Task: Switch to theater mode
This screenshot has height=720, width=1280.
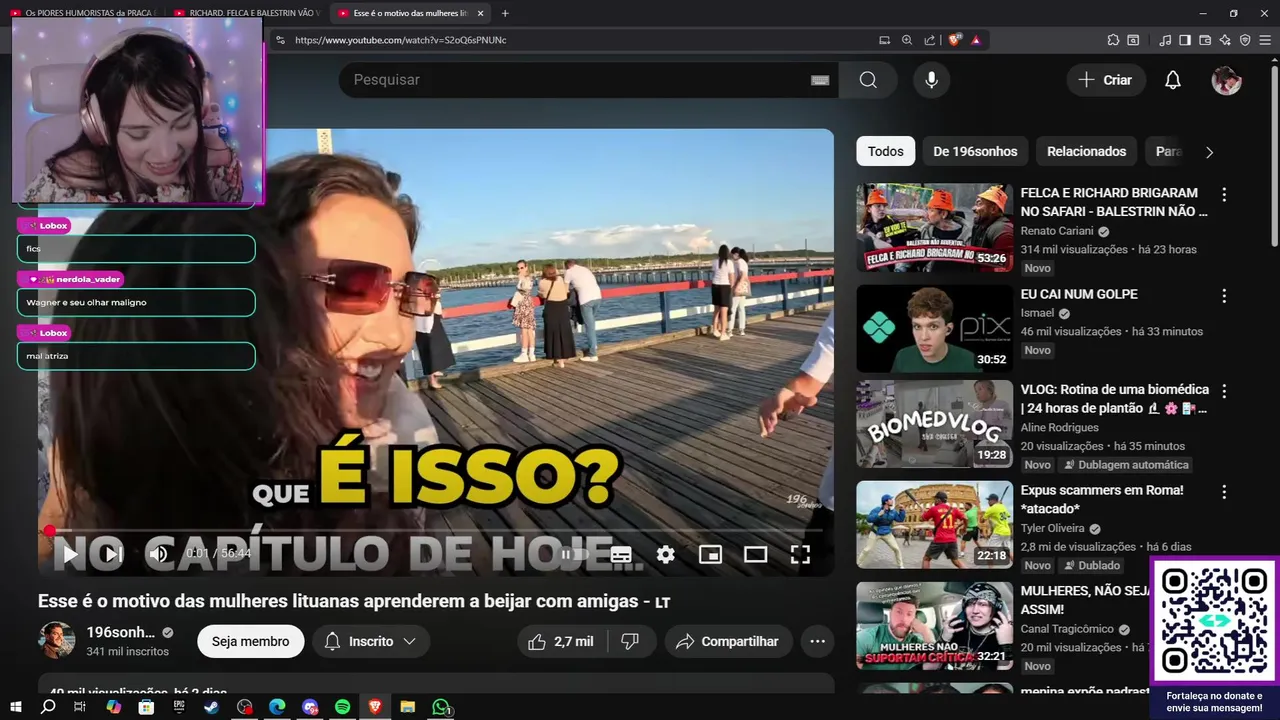Action: click(755, 554)
